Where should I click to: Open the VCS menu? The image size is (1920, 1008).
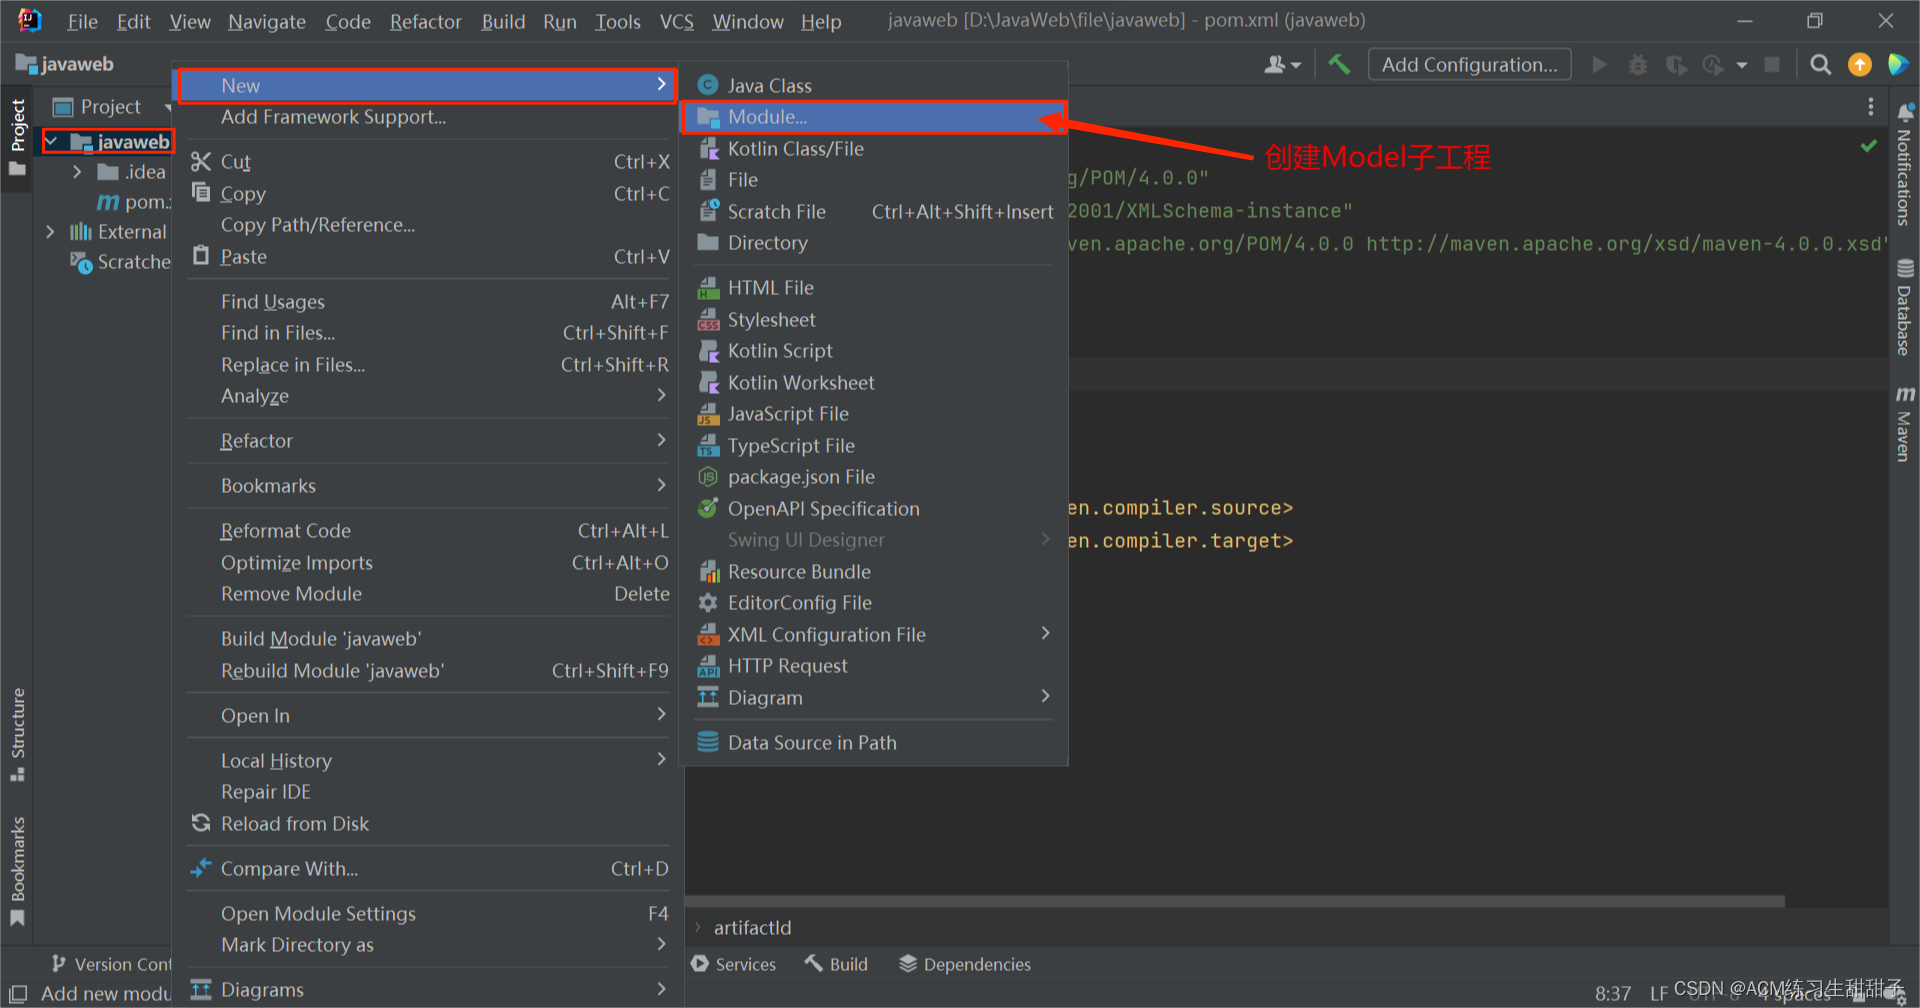click(676, 21)
